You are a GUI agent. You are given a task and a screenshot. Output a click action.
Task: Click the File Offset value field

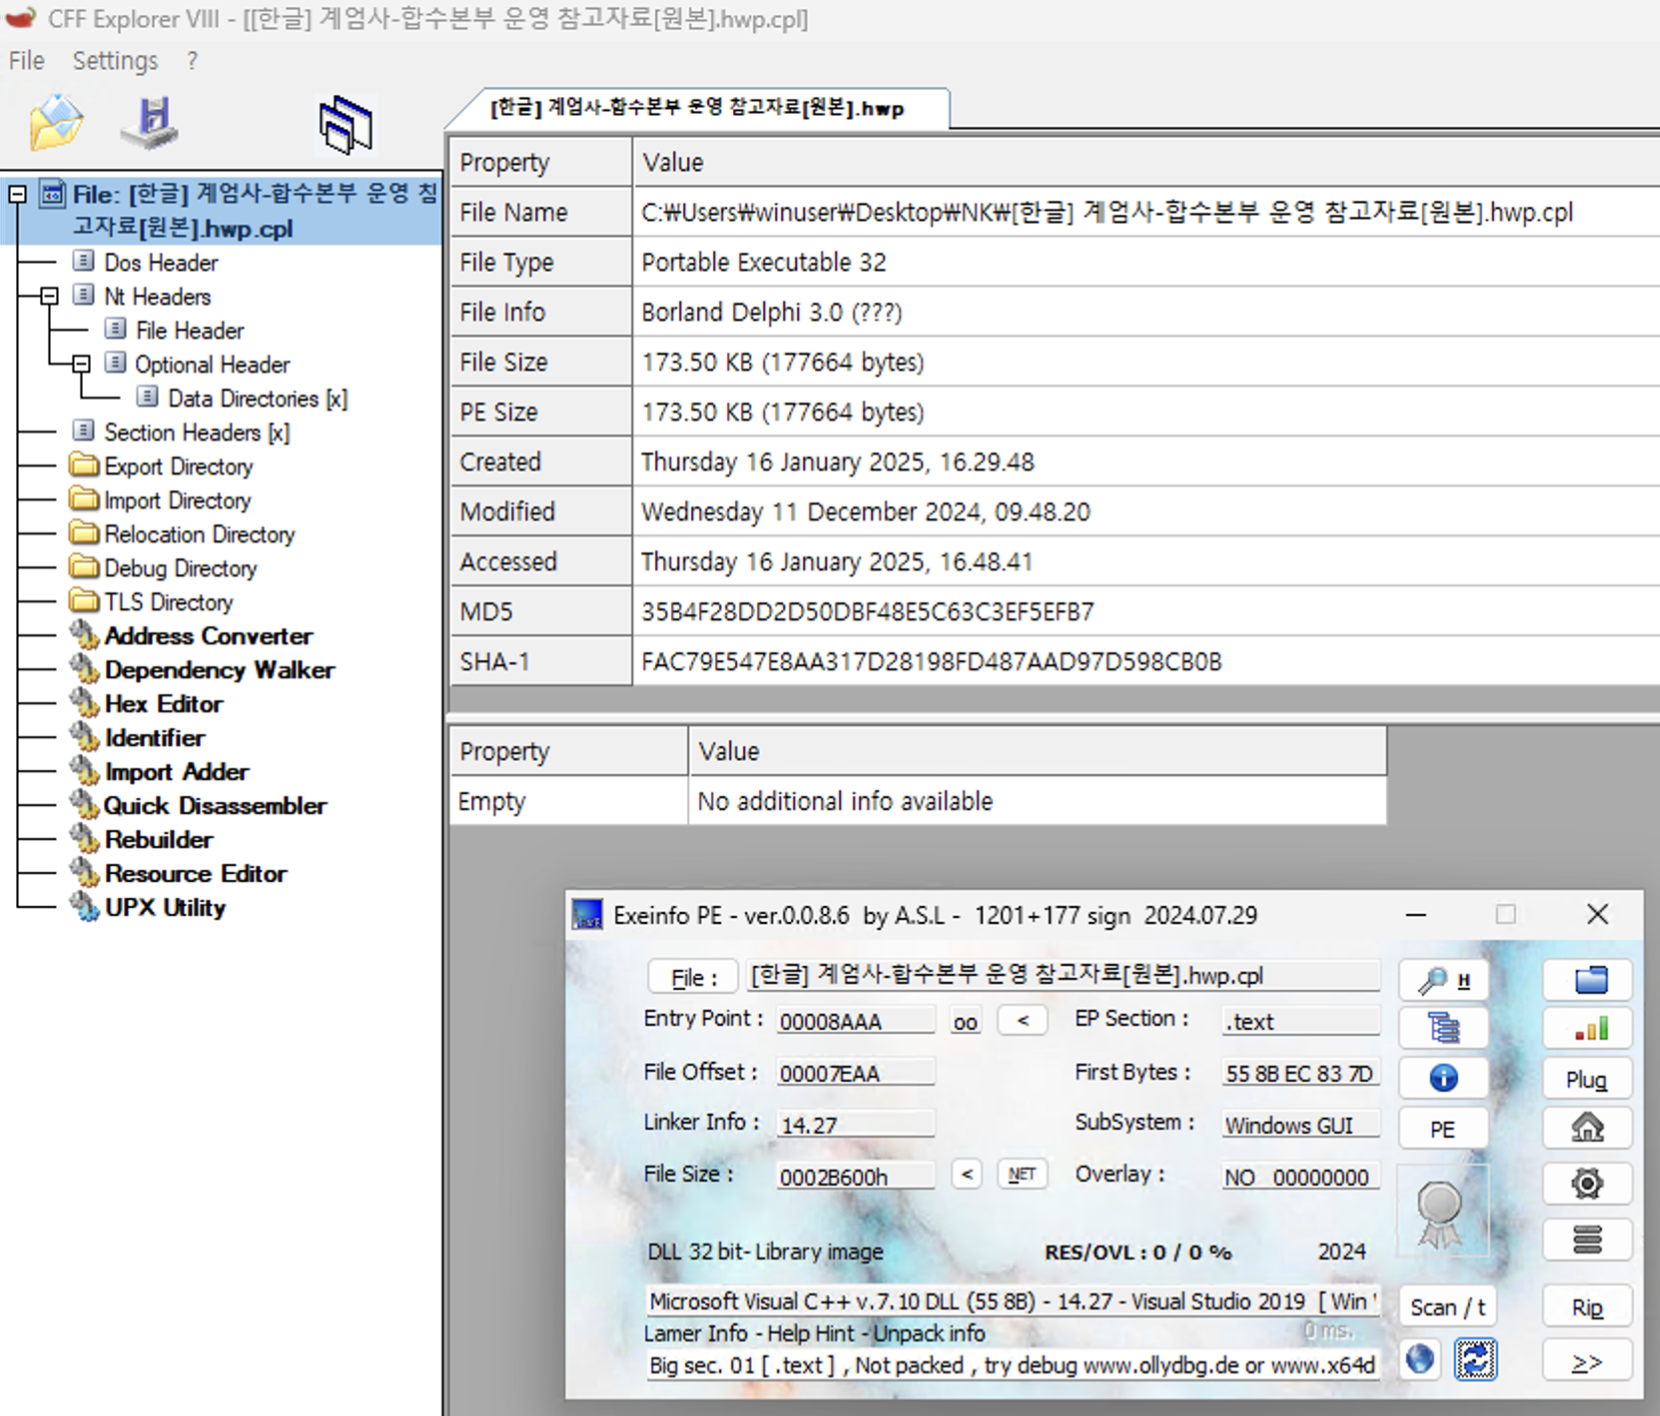click(x=856, y=1073)
